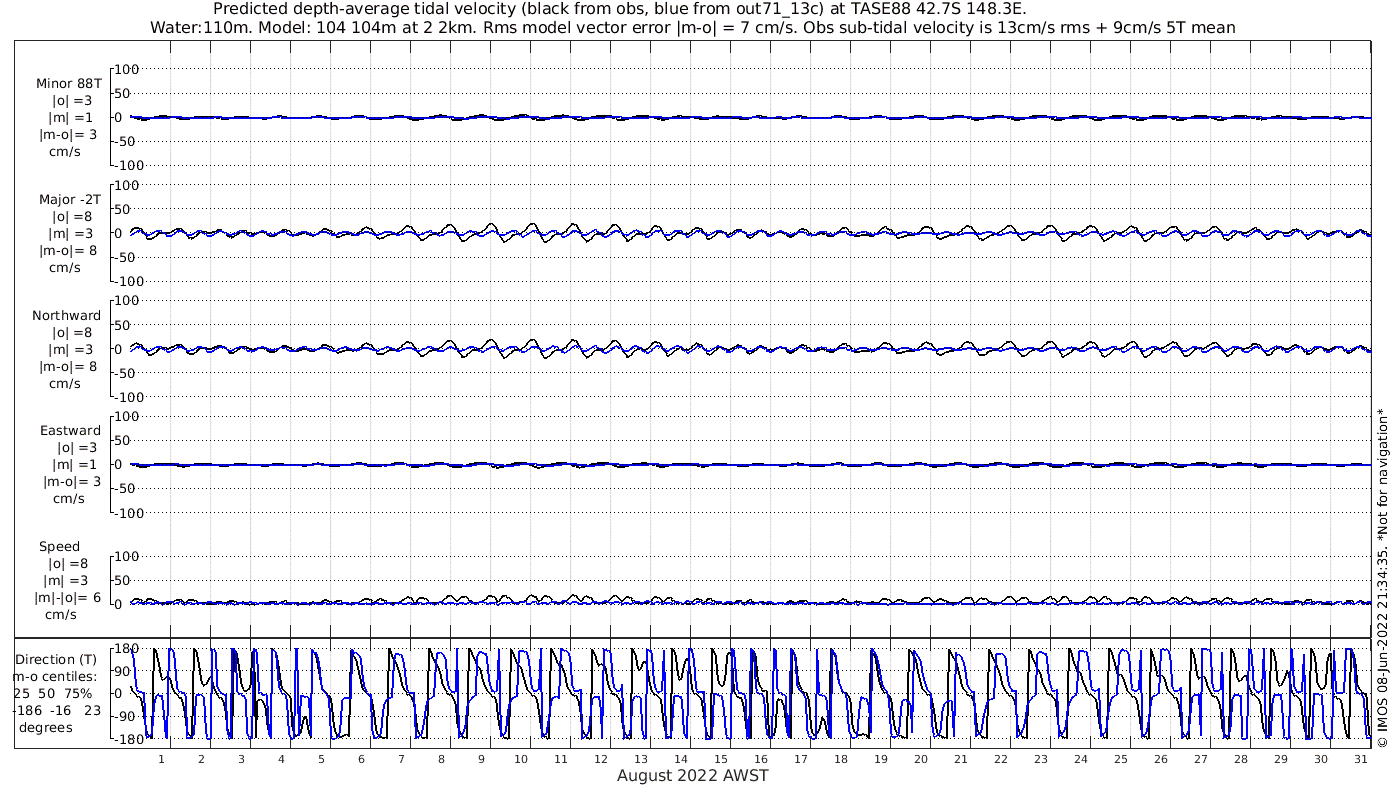The height and width of the screenshot is (797, 1400).
Task: Select the 'Major -2T' panel label
Action: click(x=69, y=200)
